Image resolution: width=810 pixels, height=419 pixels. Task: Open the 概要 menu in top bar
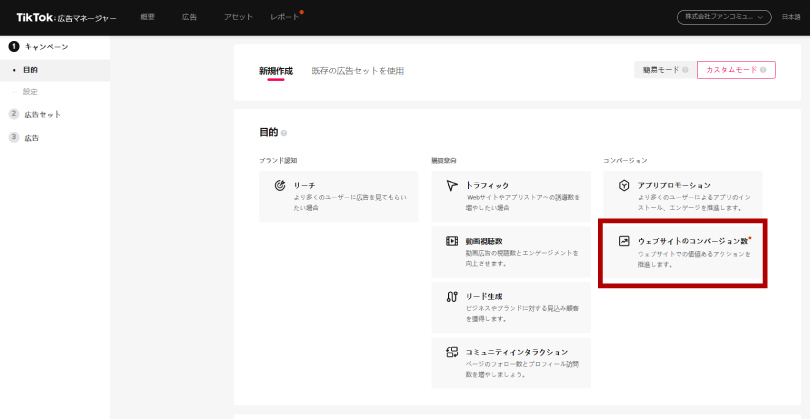tap(147, 17)
